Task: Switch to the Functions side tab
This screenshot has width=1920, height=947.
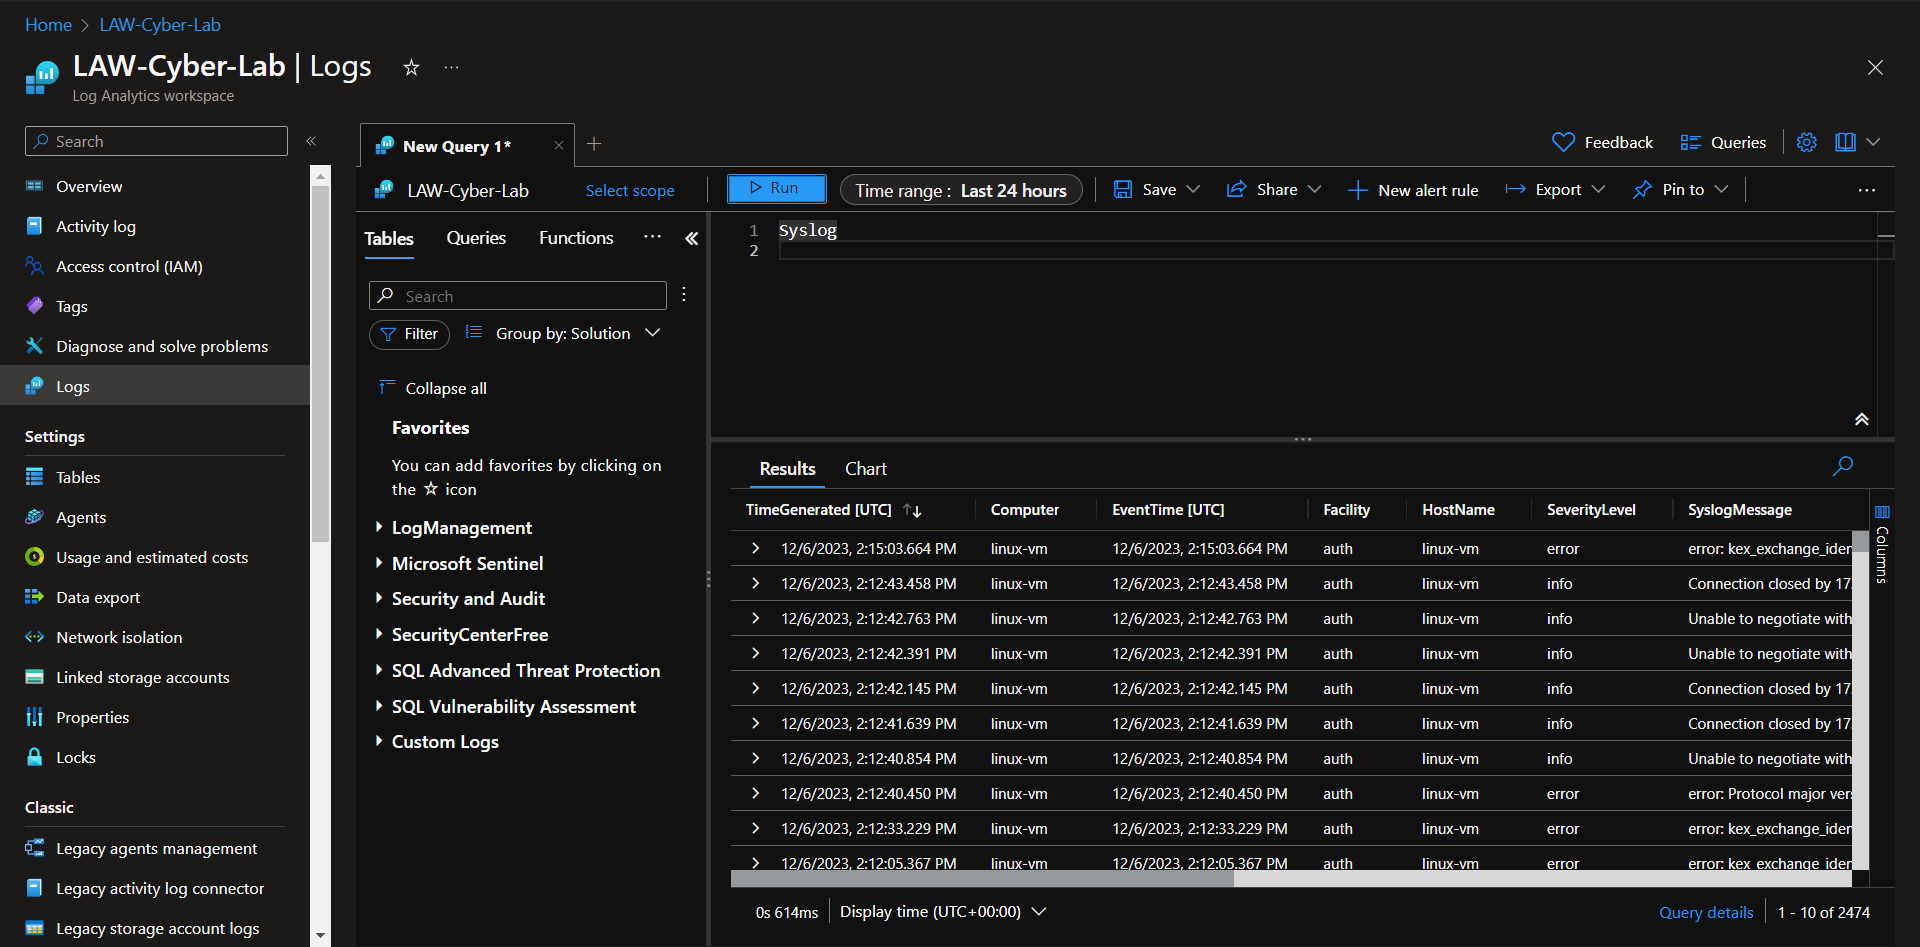Action: [x=576, y=238]
